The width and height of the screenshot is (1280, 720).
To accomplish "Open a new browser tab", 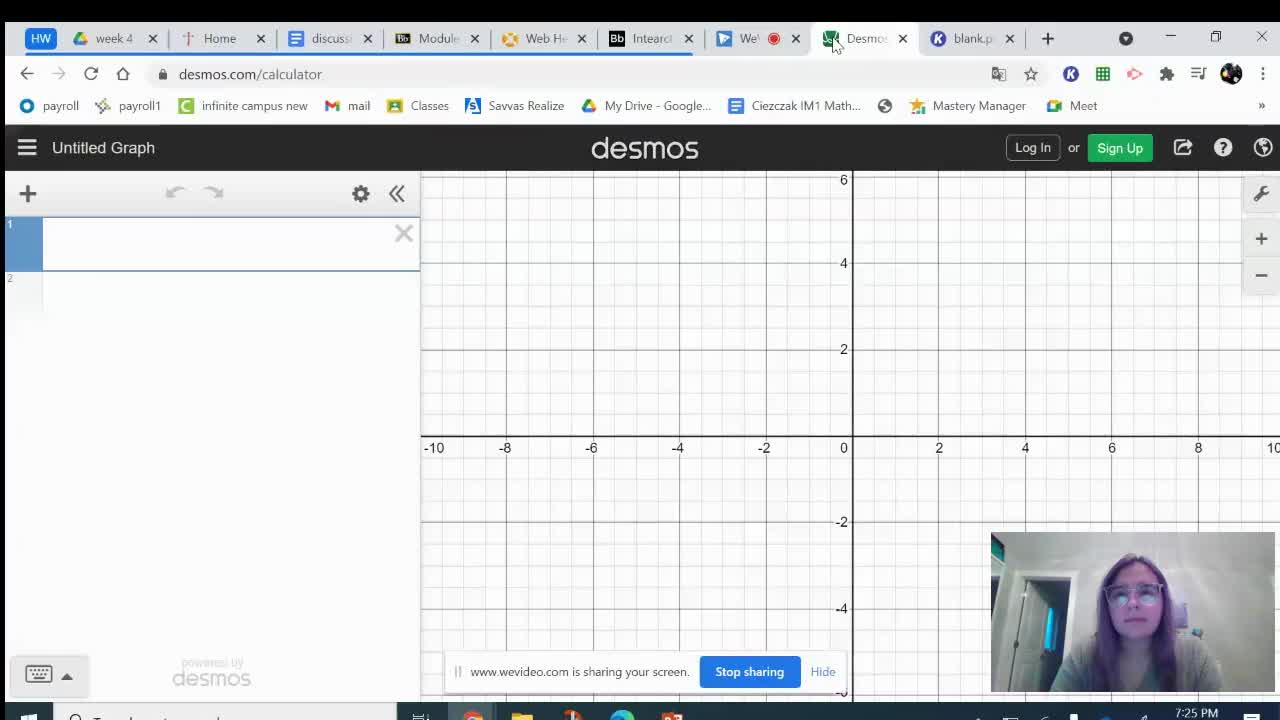I will pyautogui.click(x=1048, y=39).
